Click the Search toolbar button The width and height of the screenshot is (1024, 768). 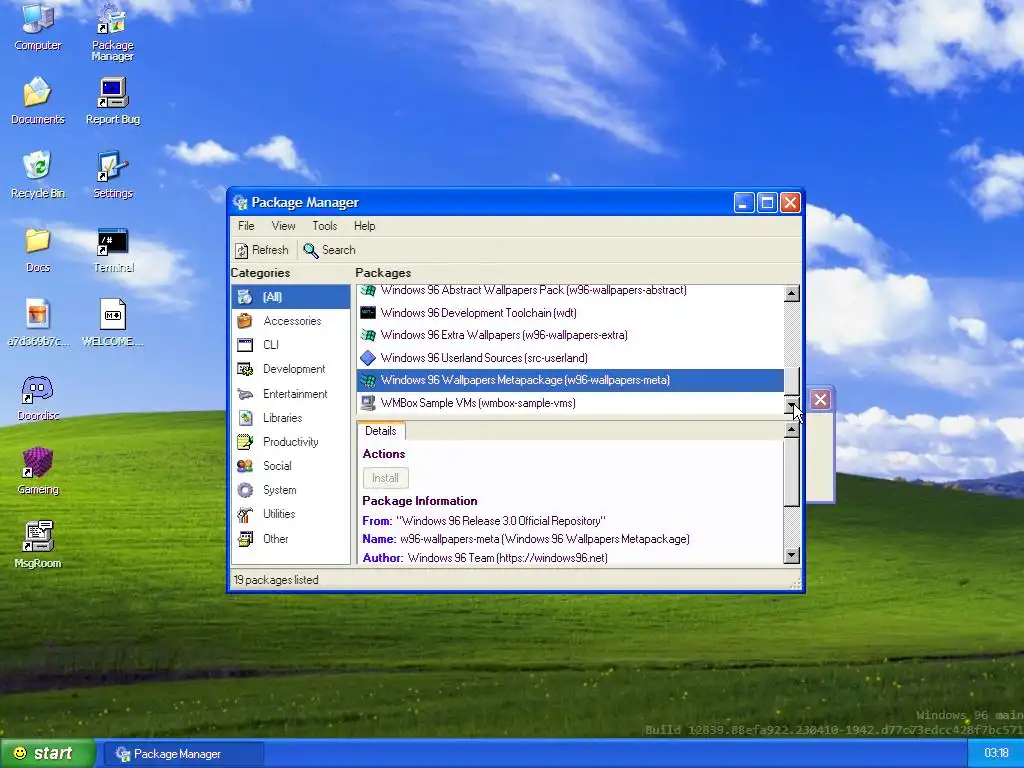pyautogui.click(x=329, y=250)
